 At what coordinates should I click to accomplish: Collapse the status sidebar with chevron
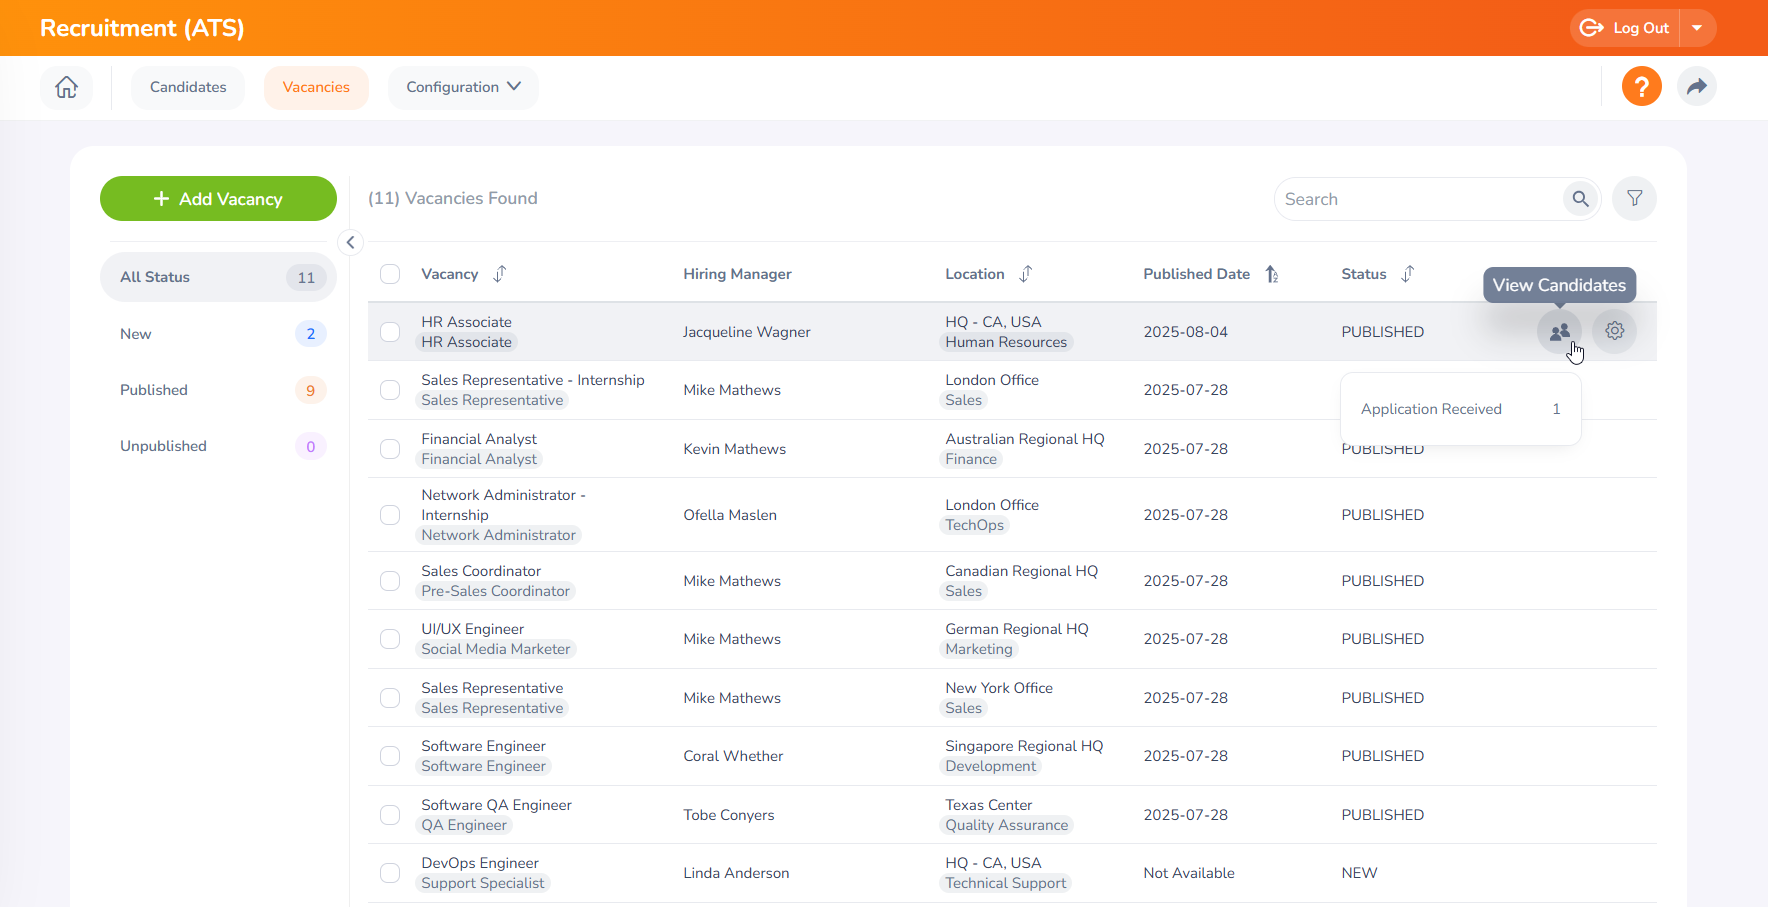coord(350,242)
